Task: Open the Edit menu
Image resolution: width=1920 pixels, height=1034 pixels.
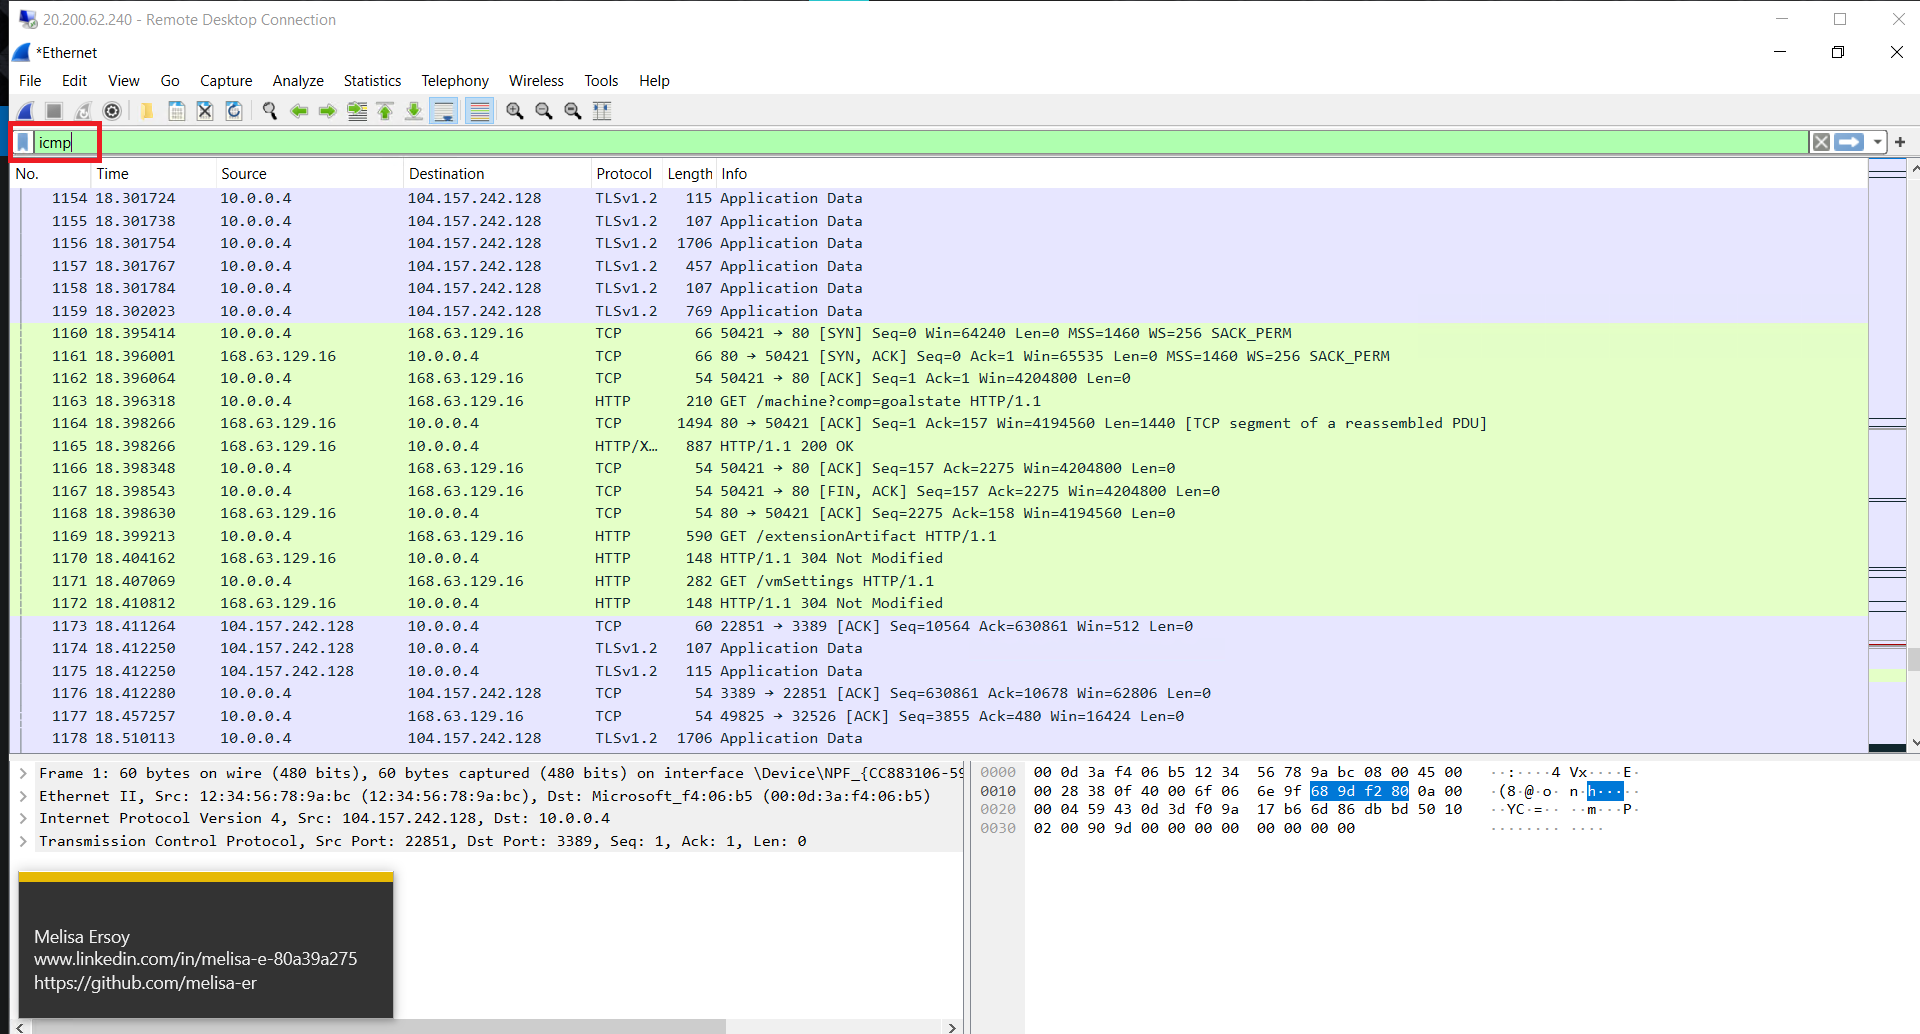Action: 74,81
